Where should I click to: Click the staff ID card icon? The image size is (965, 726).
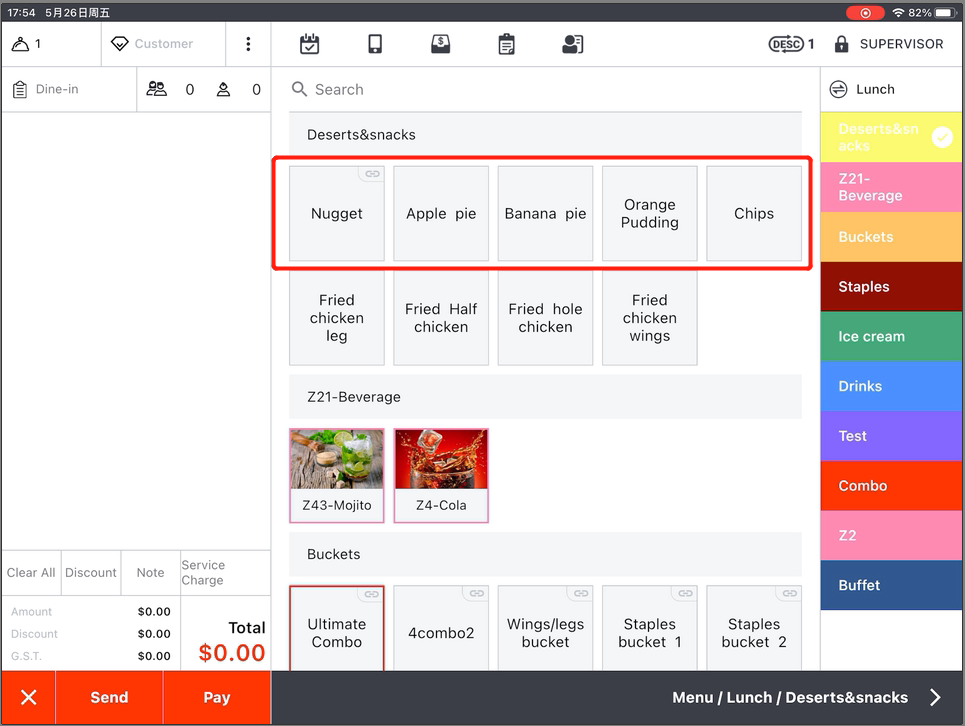pyautogui.click(x=572, y=44)
